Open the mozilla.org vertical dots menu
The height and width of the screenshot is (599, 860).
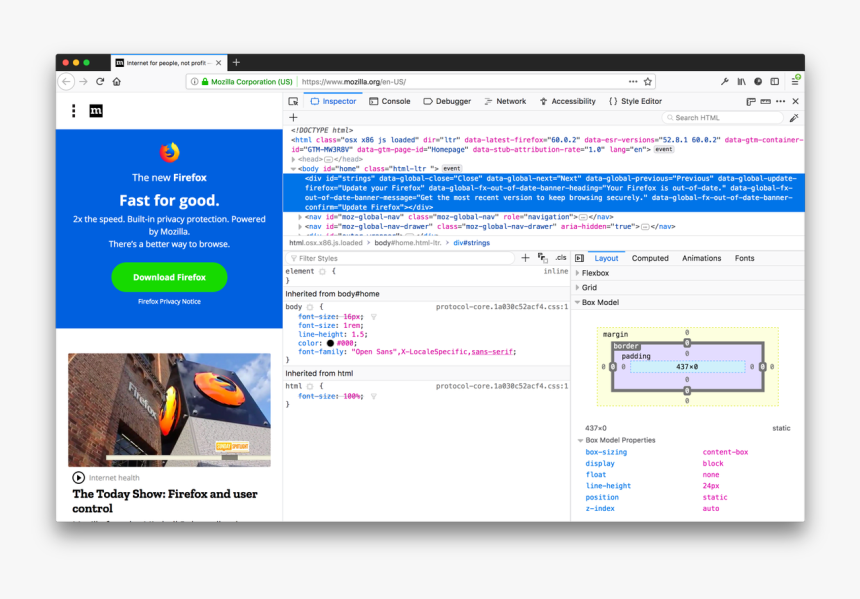(73, 111)
